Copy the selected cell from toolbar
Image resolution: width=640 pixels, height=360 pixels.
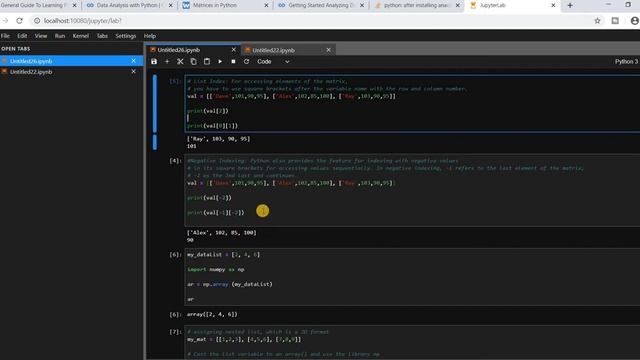tap(193, 62)
